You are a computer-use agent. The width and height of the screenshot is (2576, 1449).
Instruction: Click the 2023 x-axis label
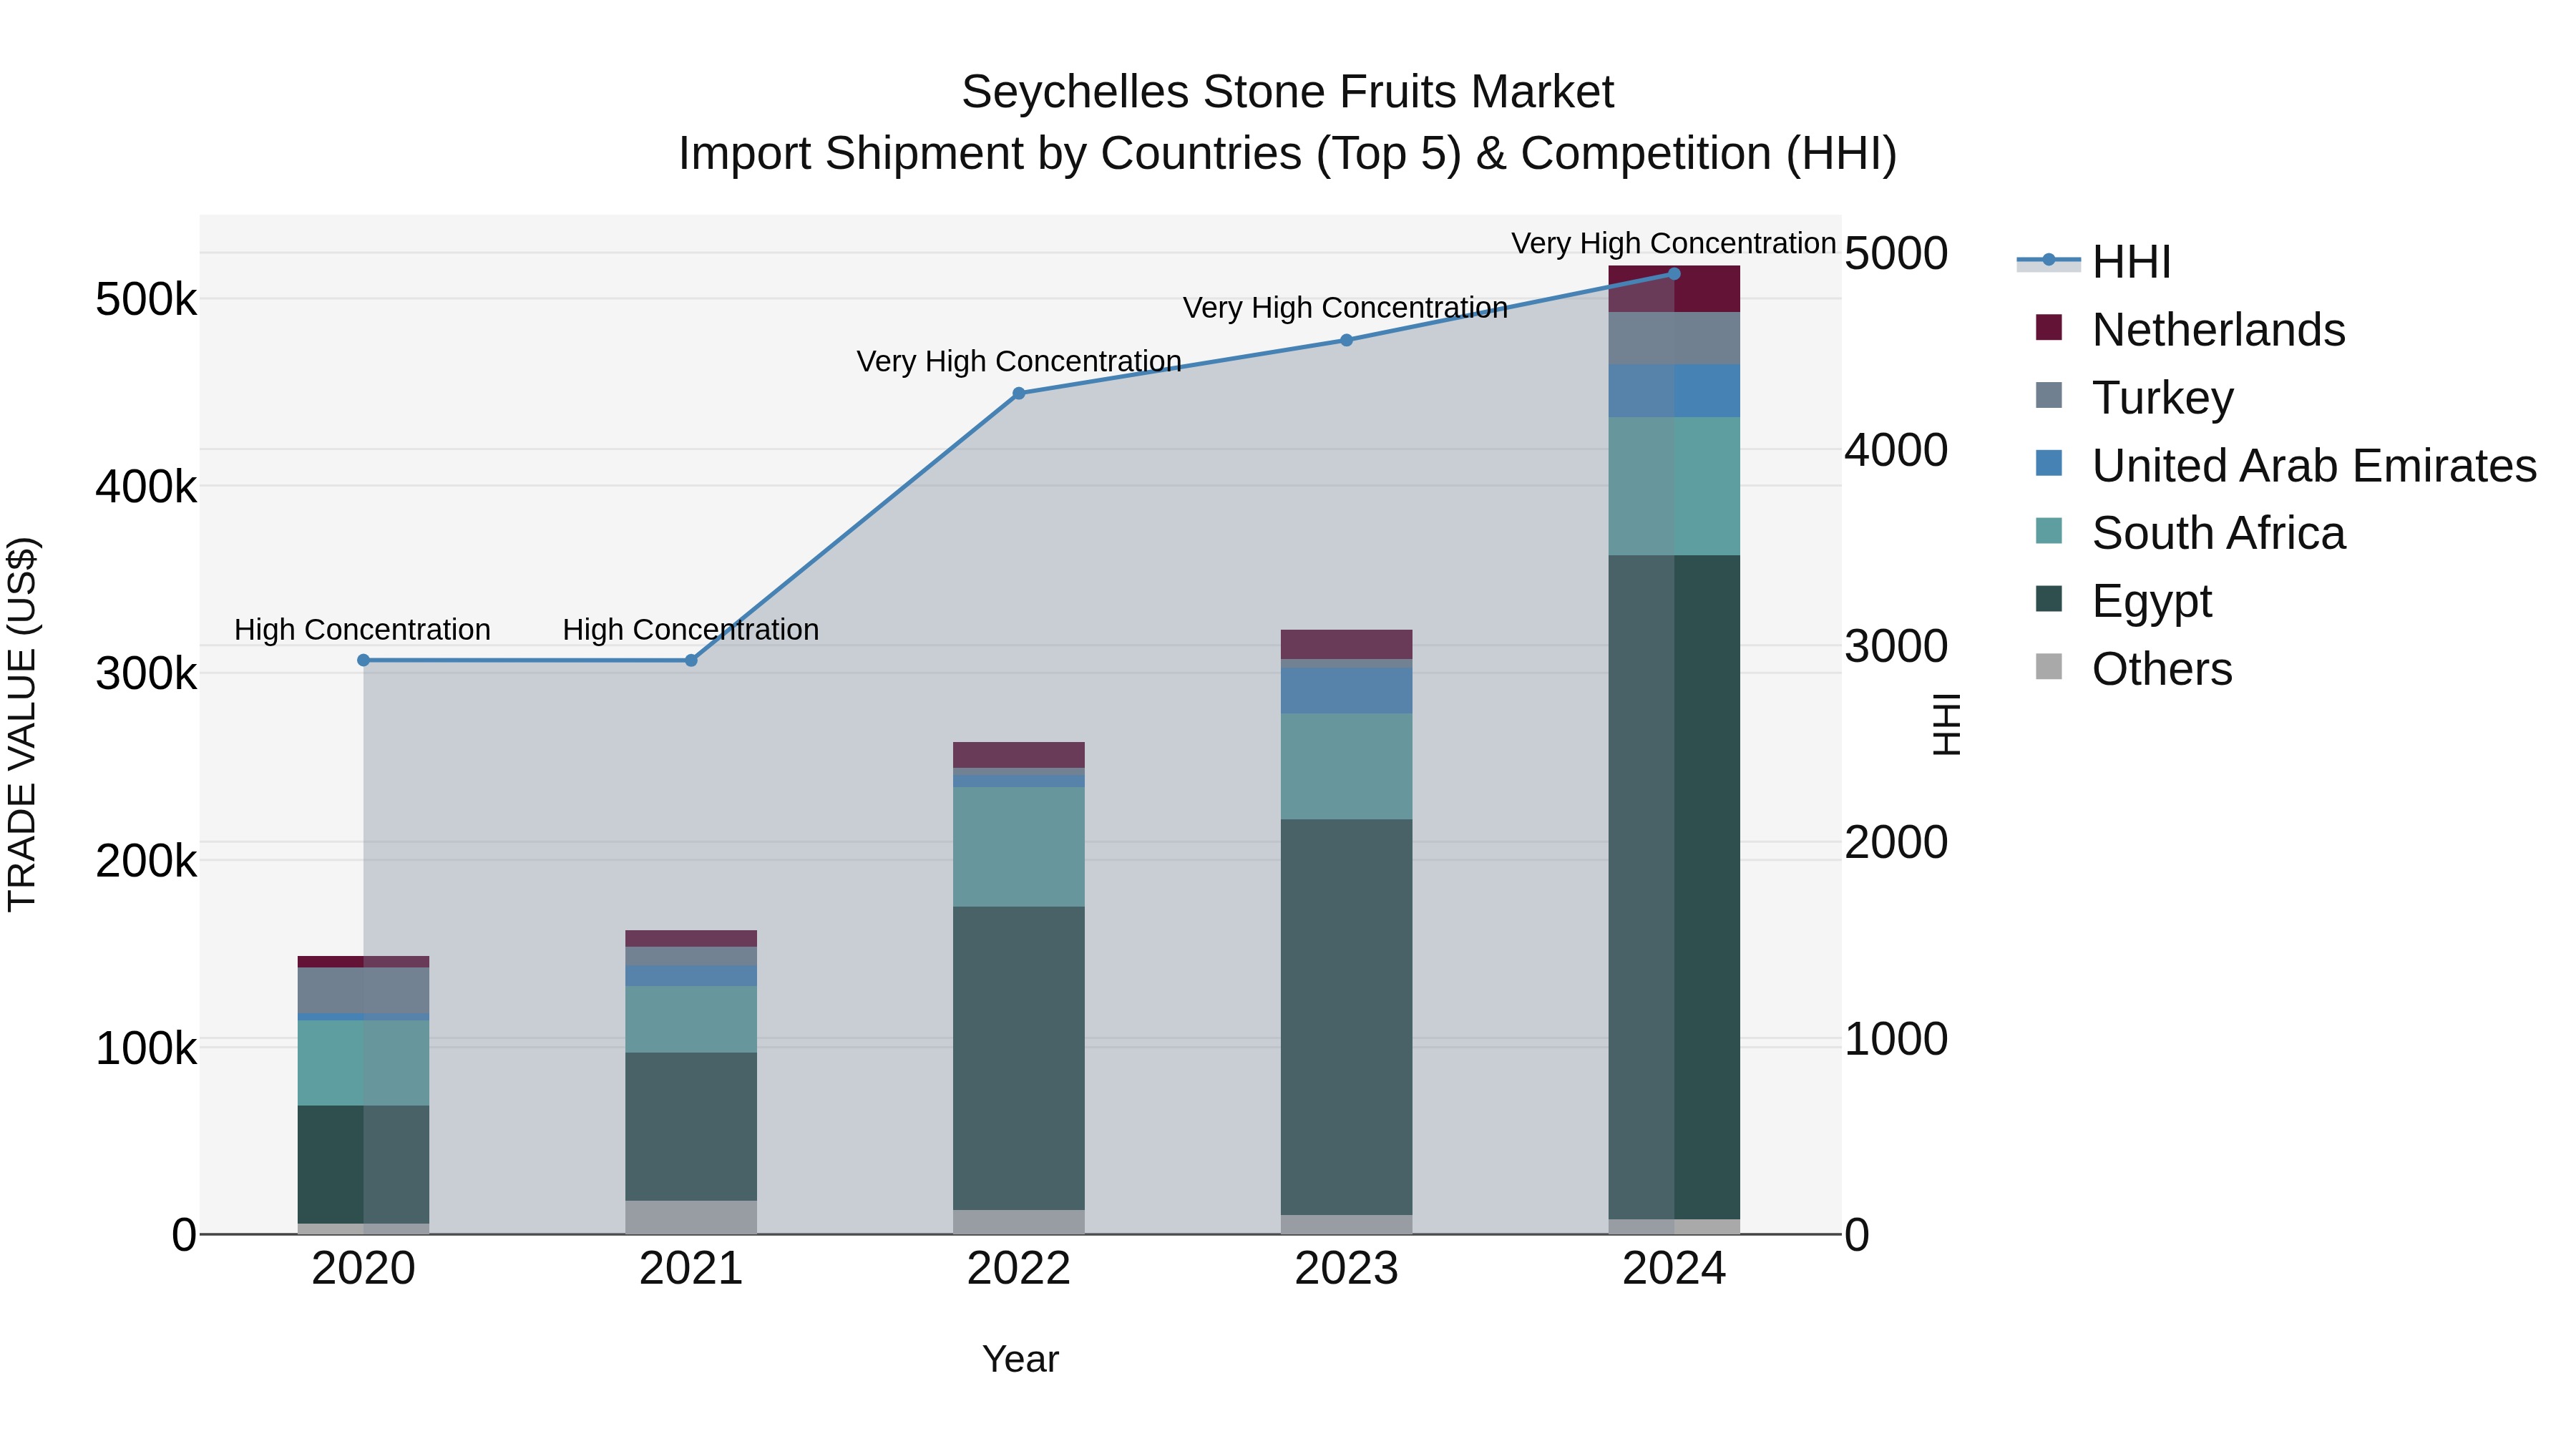coord(1346,1269)
